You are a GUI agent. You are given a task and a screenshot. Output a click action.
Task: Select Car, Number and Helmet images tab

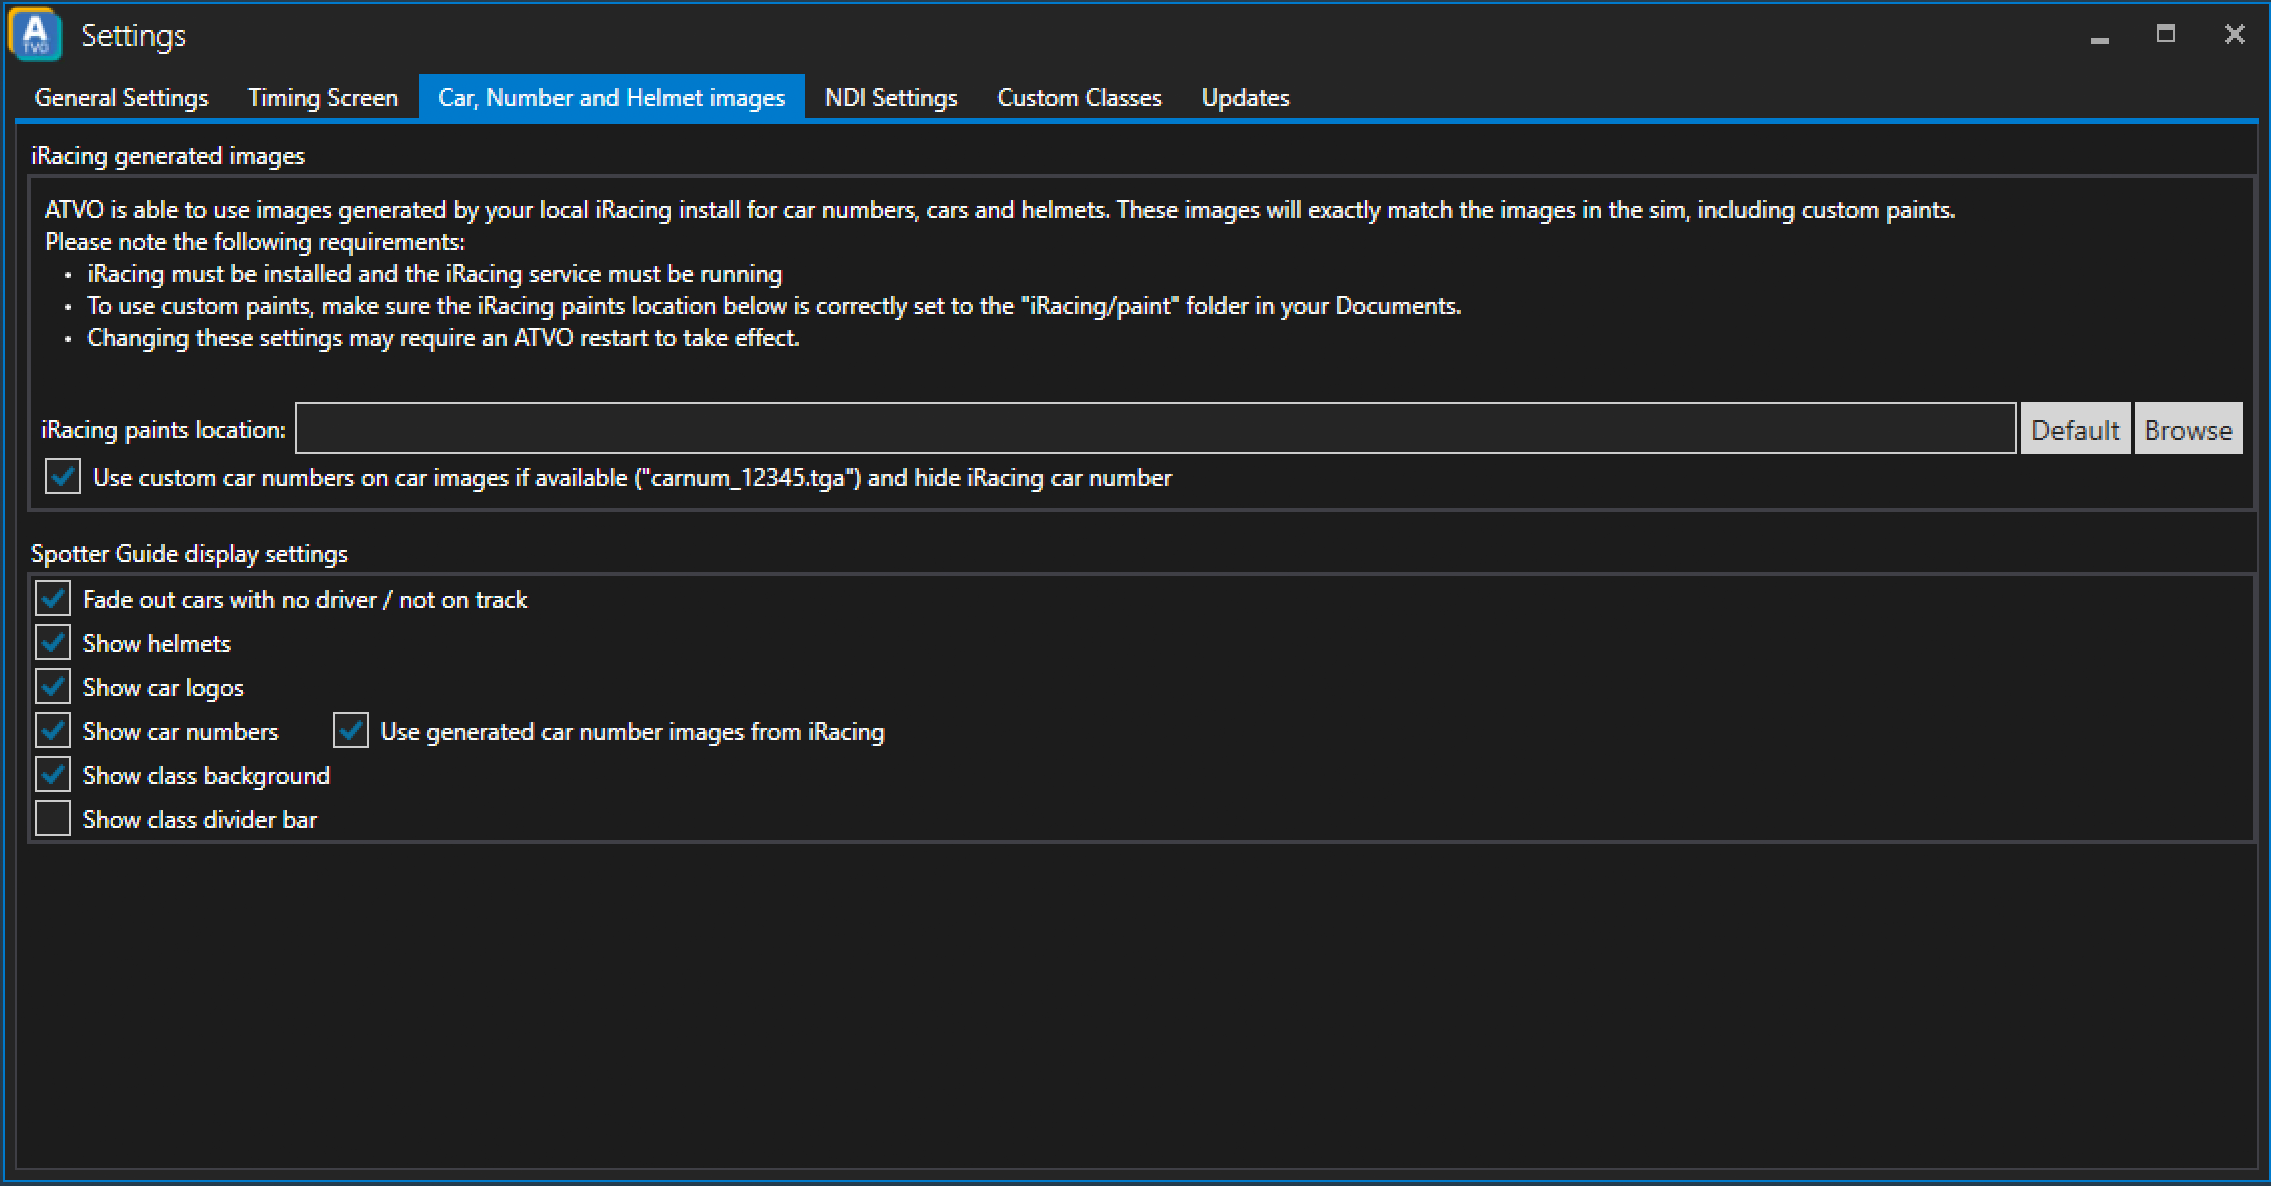pos(611,98)
